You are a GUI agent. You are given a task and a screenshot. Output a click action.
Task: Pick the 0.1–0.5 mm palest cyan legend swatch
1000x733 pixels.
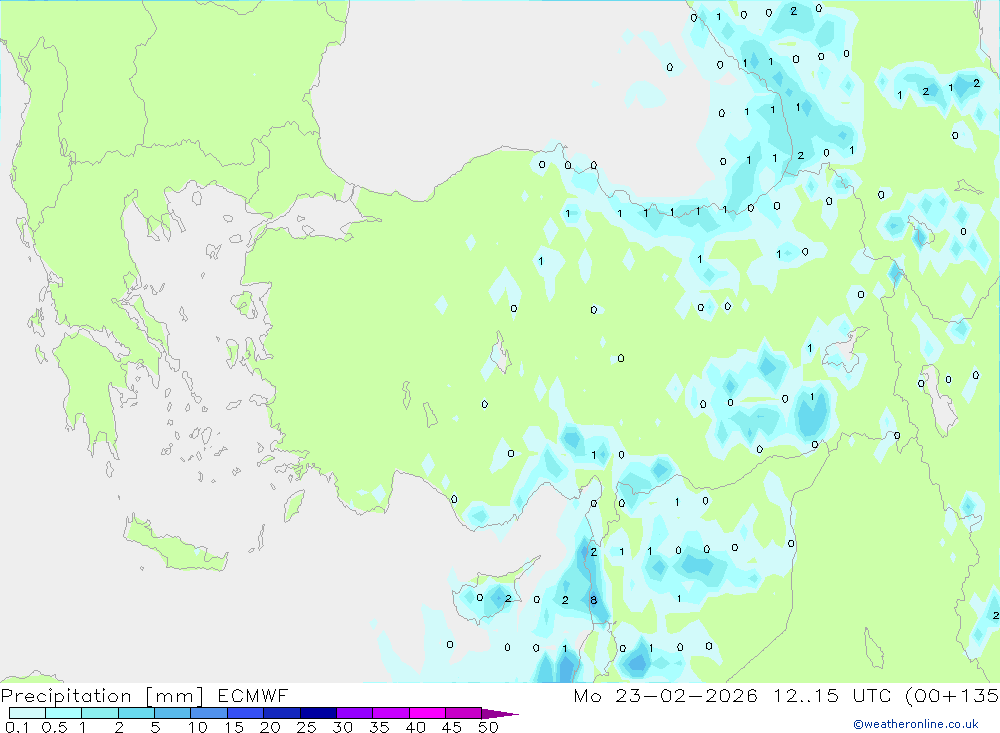(x=27, y=713)
